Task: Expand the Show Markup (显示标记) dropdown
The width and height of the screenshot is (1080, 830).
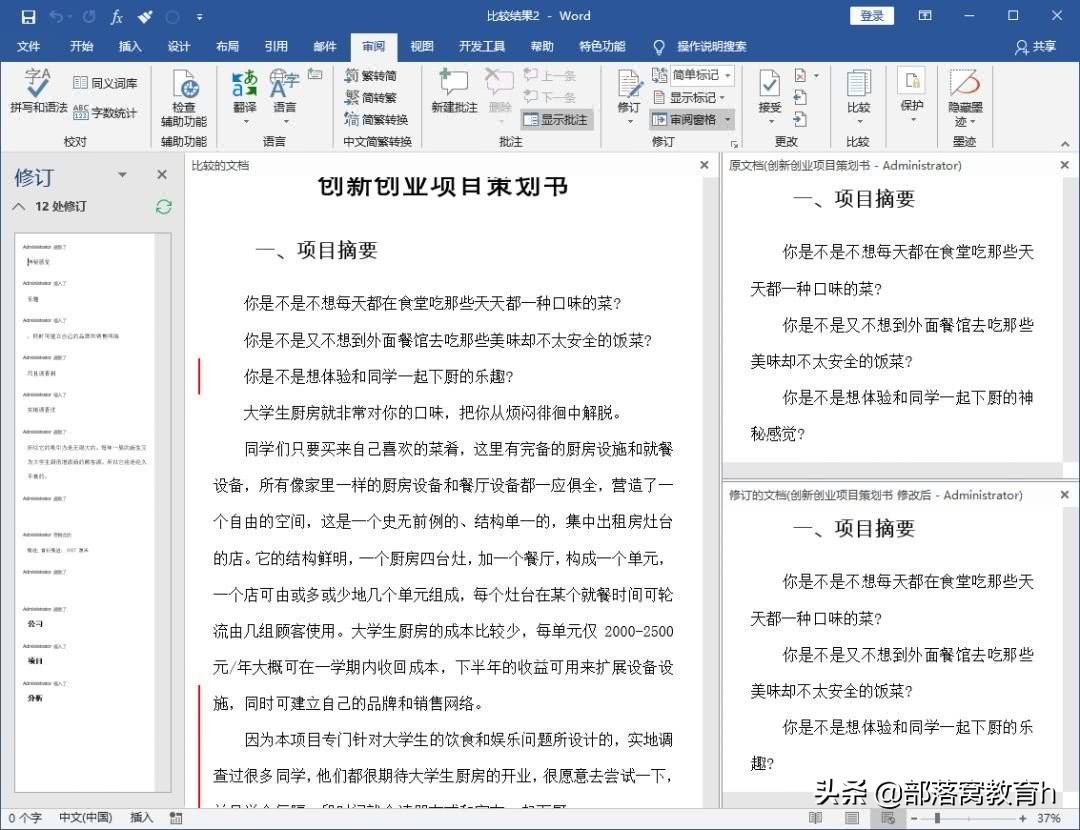Action: coord(689,97)
